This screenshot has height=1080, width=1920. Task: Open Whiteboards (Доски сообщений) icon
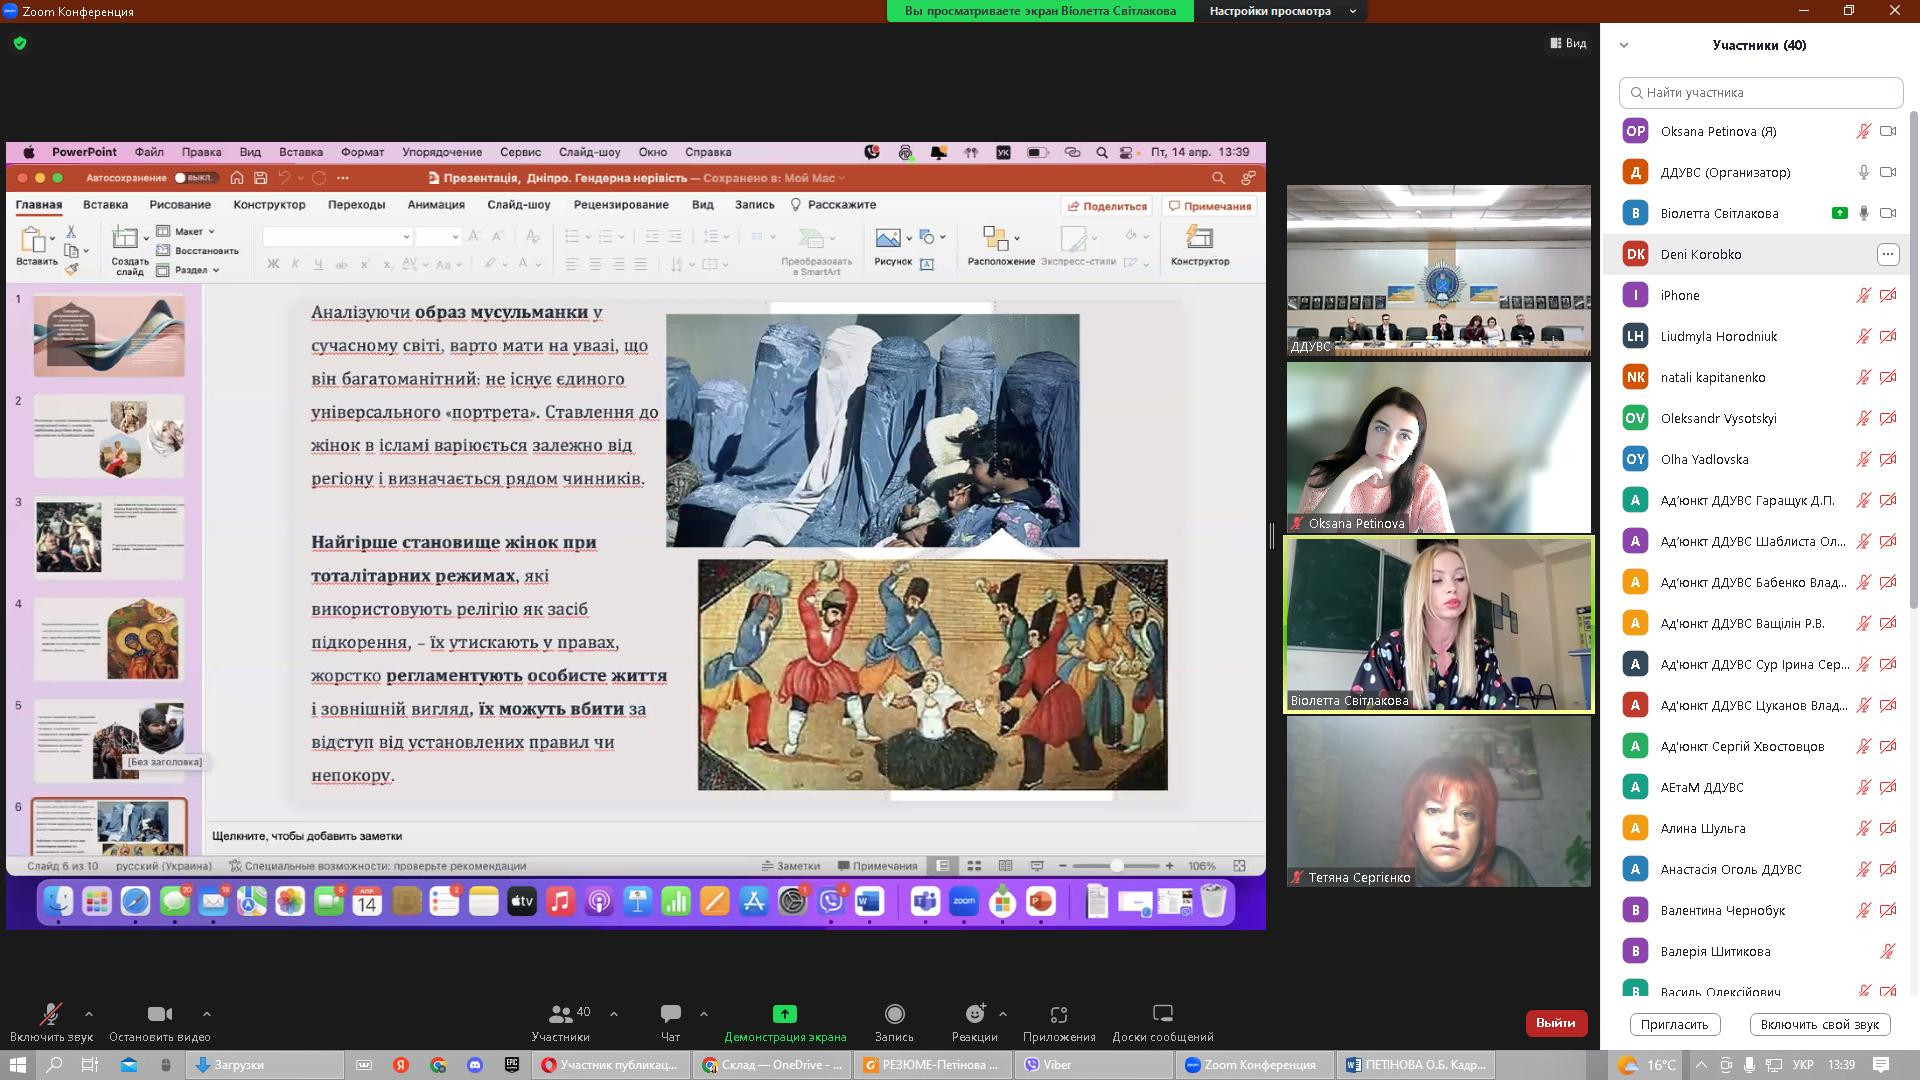[1162, 1015]
